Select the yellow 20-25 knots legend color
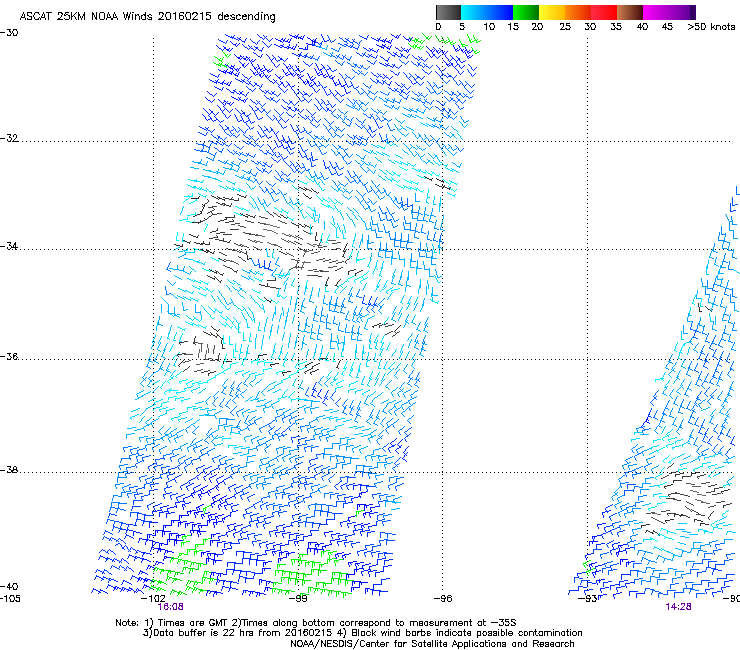740x650 pixels. click(553, 12)
